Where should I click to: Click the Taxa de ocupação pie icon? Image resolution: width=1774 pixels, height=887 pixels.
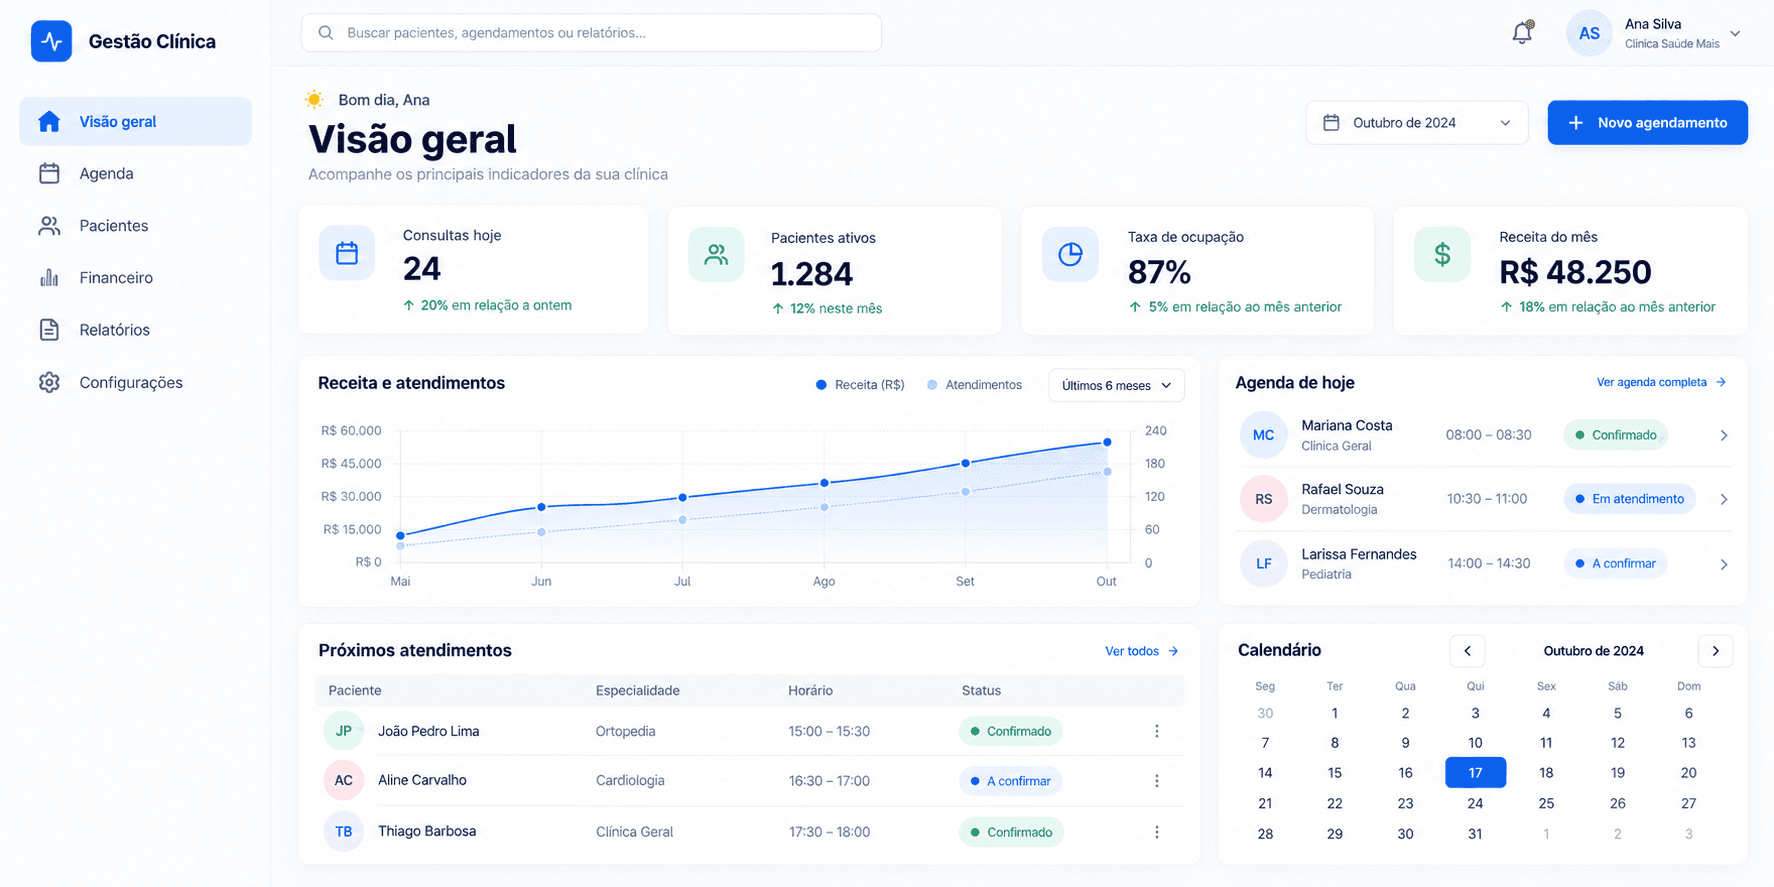(1070, 254)
